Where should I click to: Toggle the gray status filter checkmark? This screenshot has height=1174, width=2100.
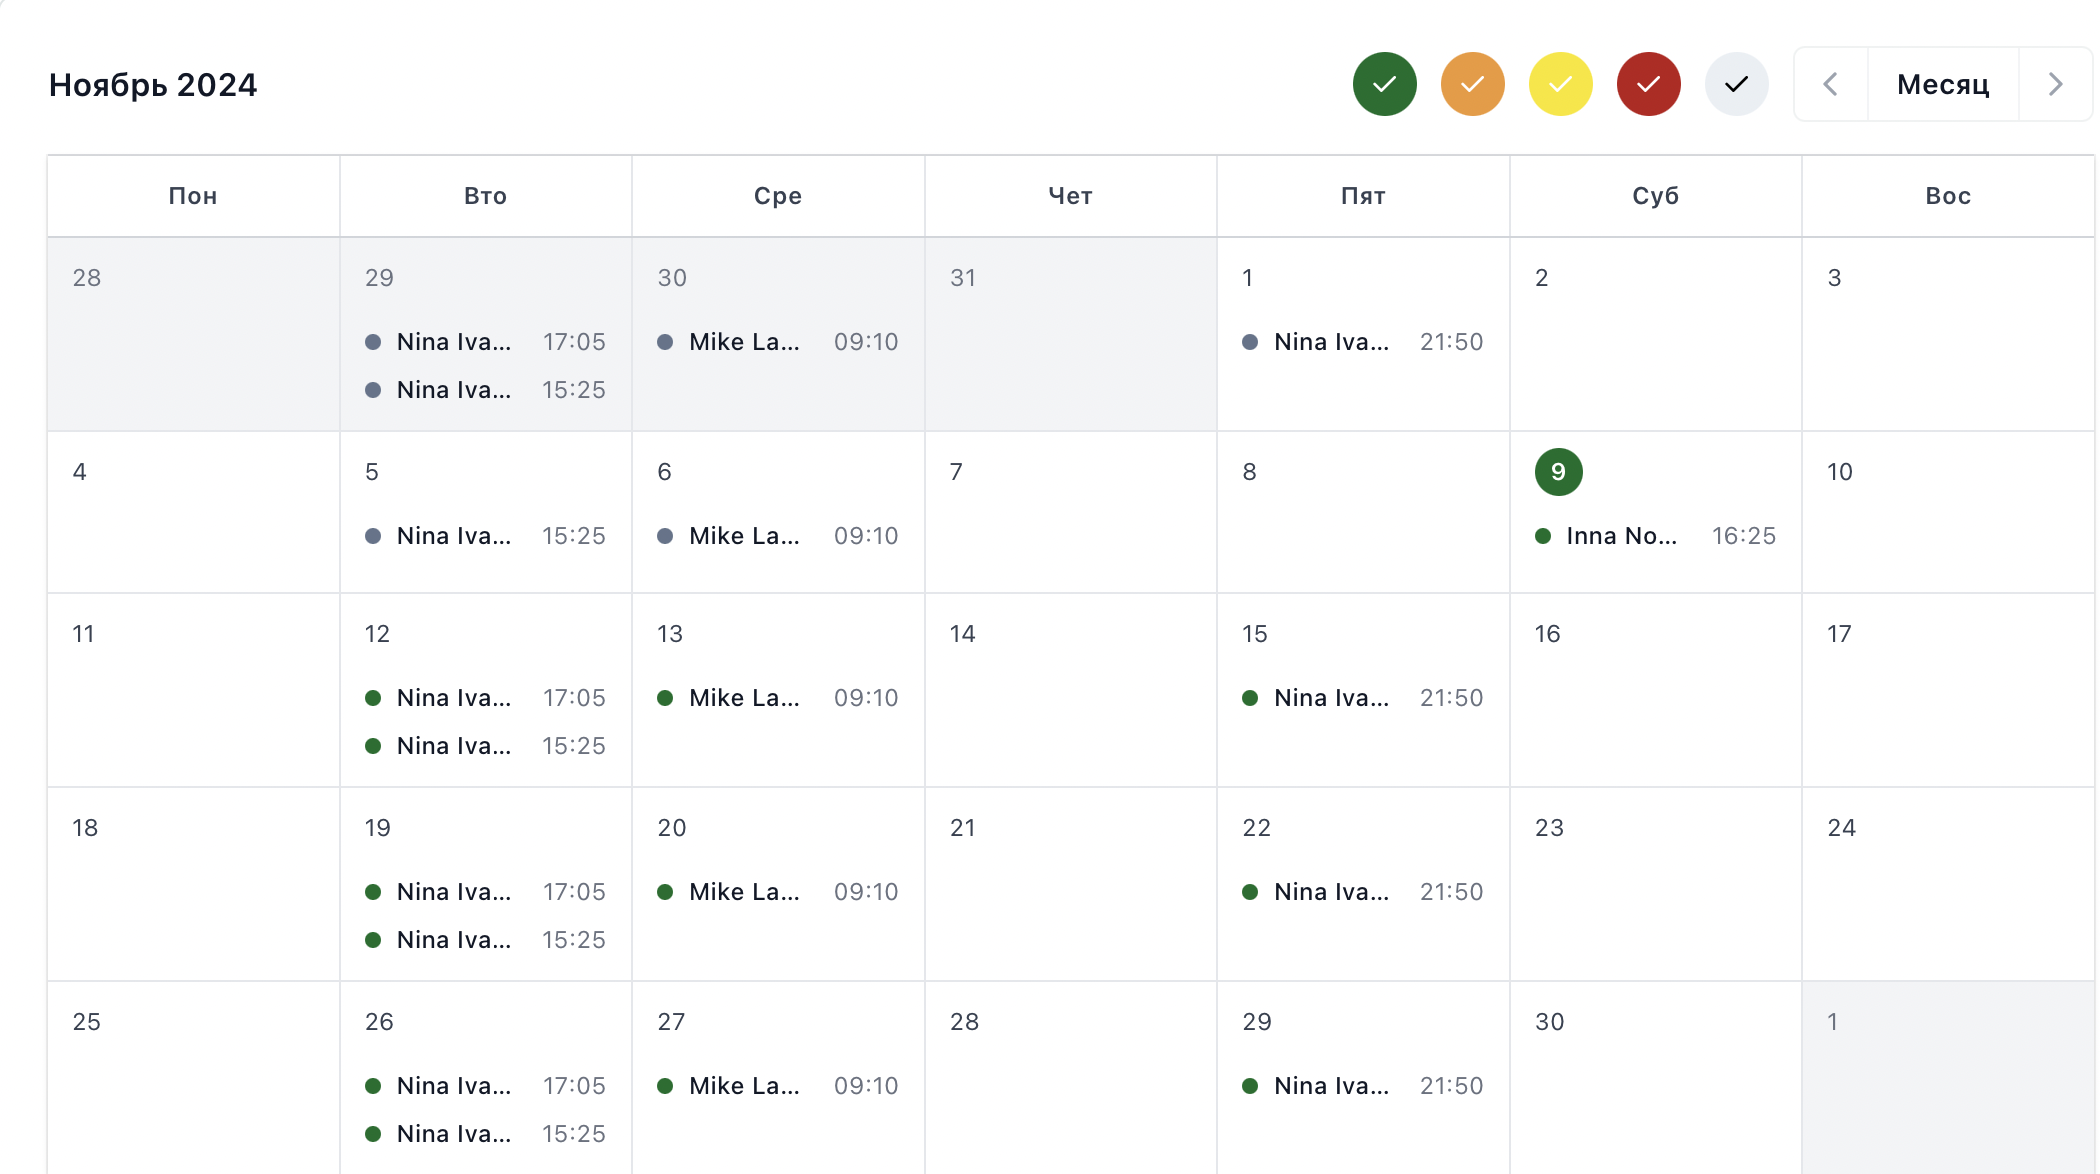click(1736, 84)
